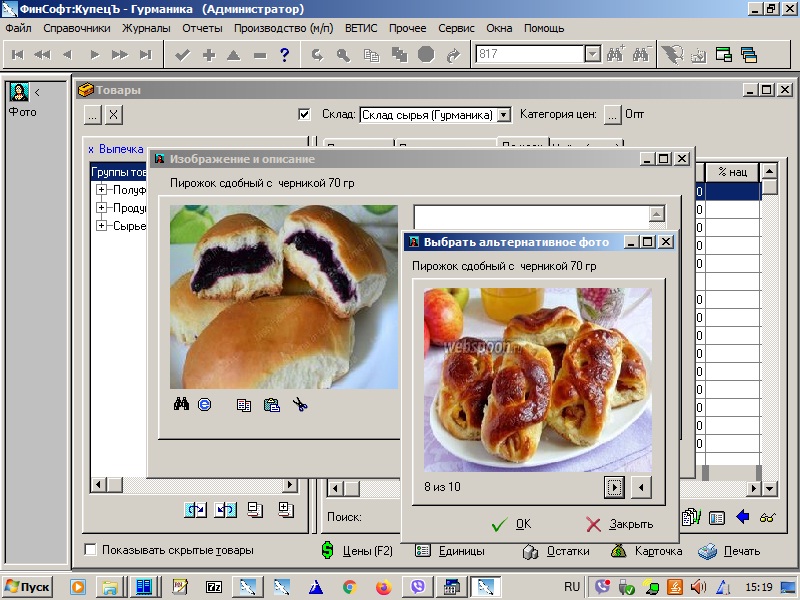Click the scissors cut icon under the photo
The height and width of the screenshot is (600, 800).
[x=299, y=405]
